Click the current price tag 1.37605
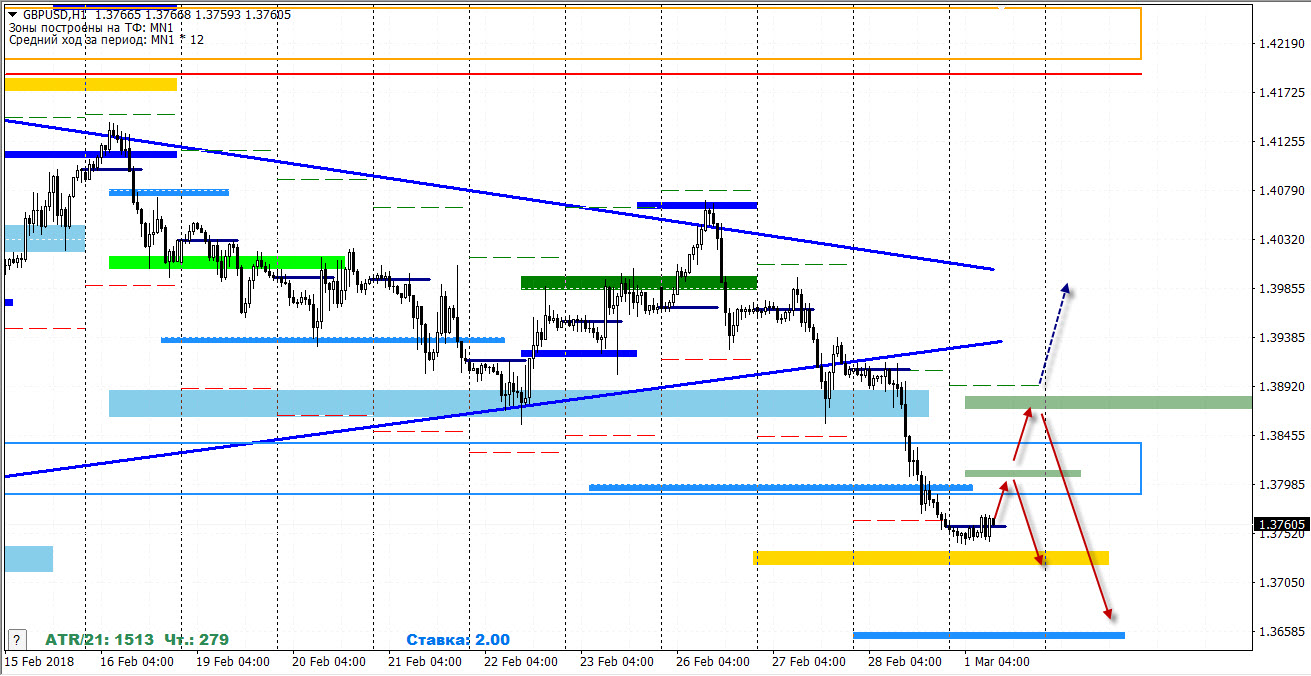 coord(1281,524)
